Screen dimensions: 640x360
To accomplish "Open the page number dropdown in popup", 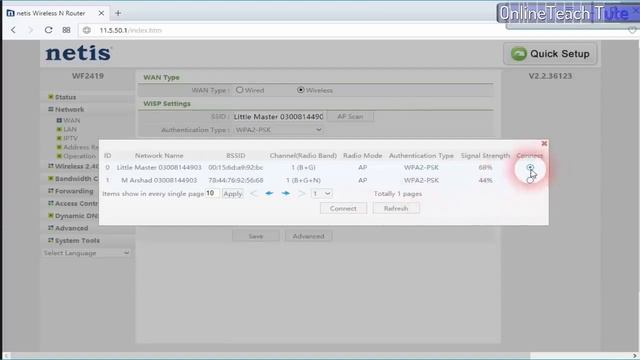I will tap(321, 193).
